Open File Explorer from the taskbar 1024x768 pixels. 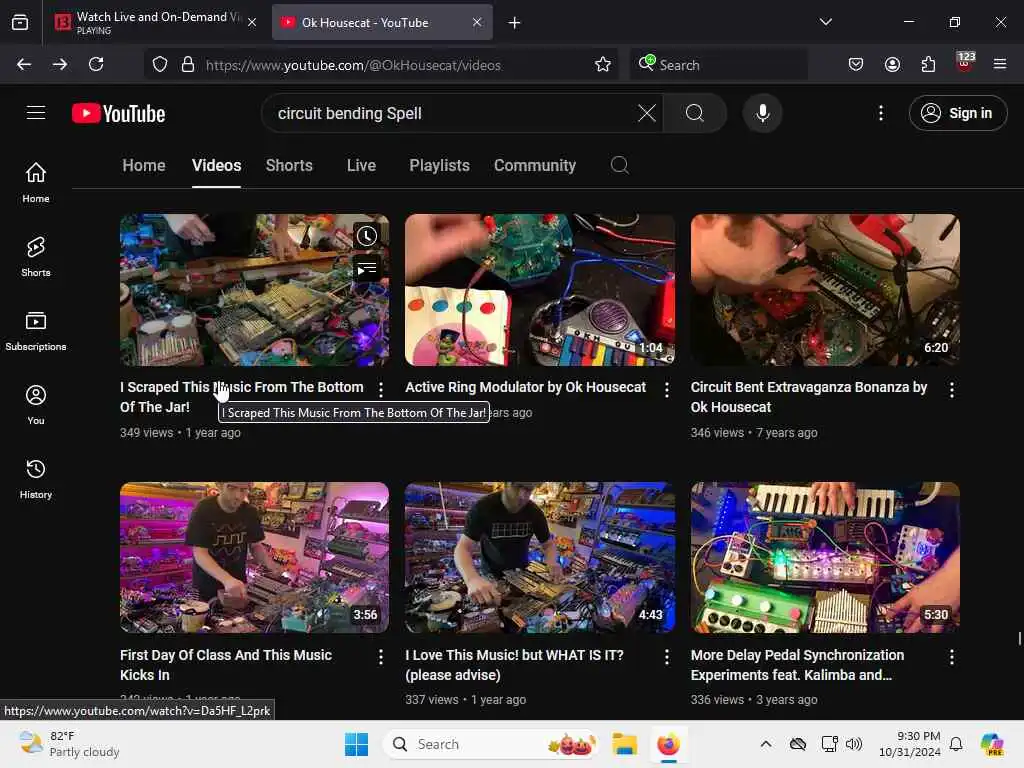624,744
